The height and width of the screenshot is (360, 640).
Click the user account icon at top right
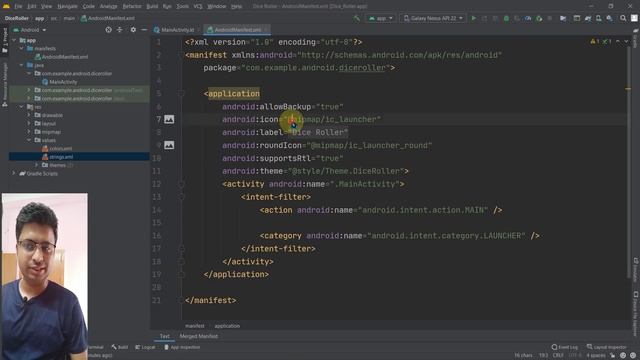[x=634, y=18]
